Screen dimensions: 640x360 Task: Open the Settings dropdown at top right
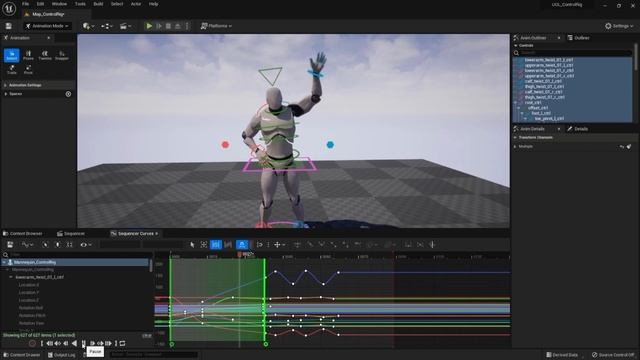click(x=619, y=26)
